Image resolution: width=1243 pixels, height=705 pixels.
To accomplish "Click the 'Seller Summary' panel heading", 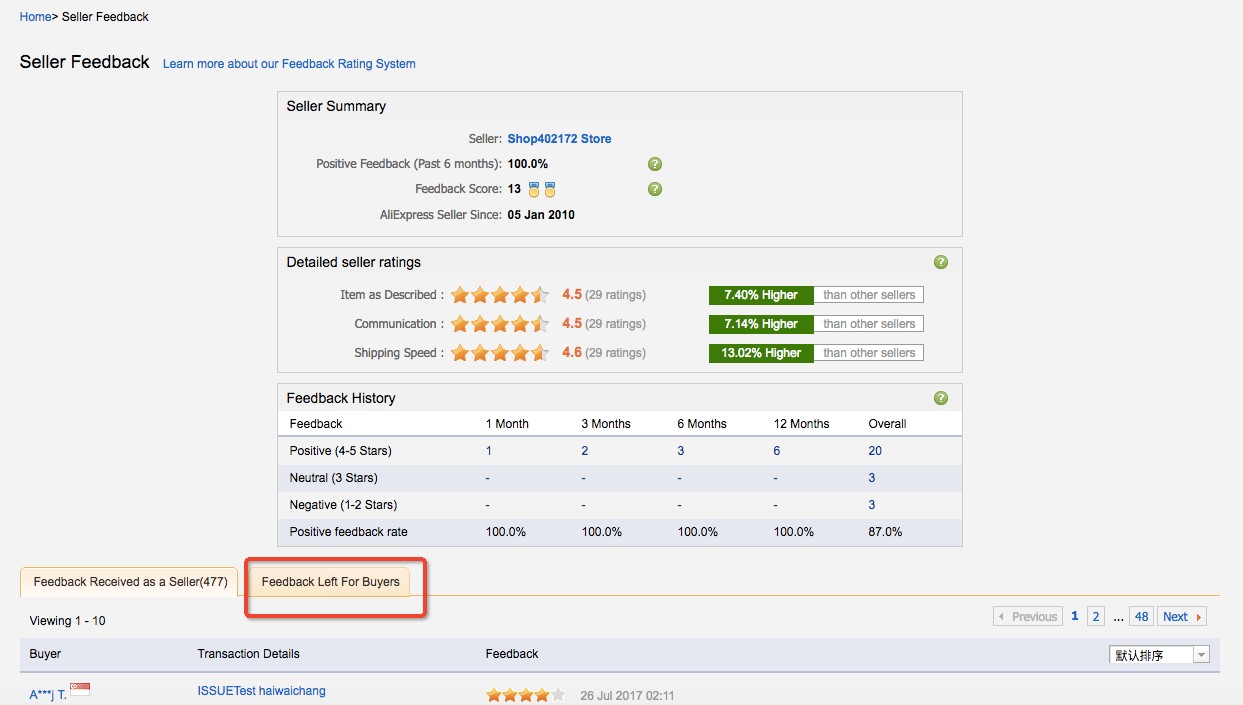I will click(336, 106).
